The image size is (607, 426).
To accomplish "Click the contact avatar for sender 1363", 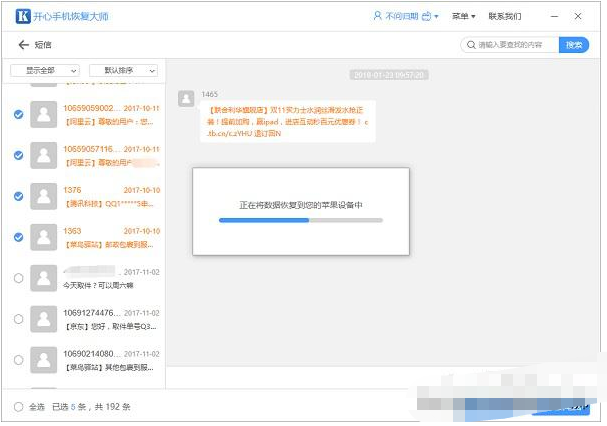I will point(43,237).
